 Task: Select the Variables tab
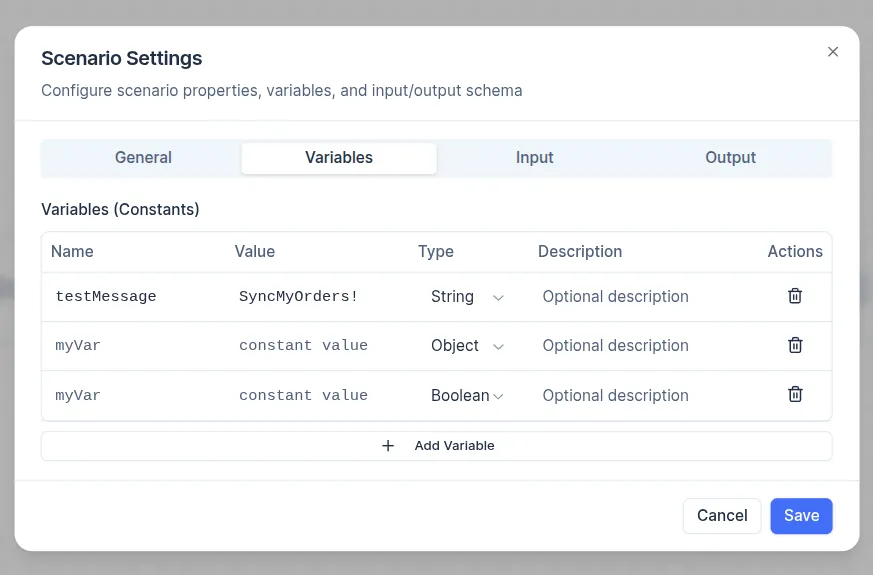[339, 158]
